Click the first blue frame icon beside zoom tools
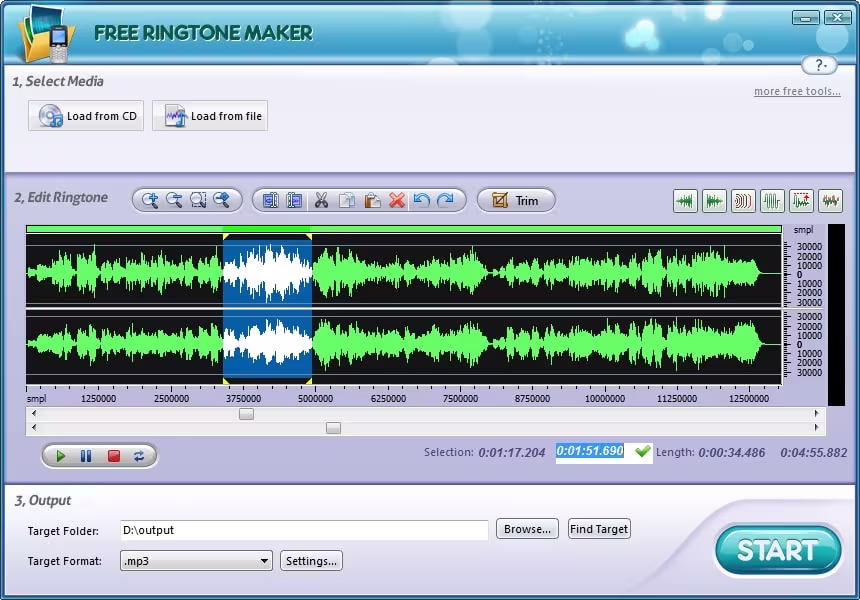 pos(270,201)
